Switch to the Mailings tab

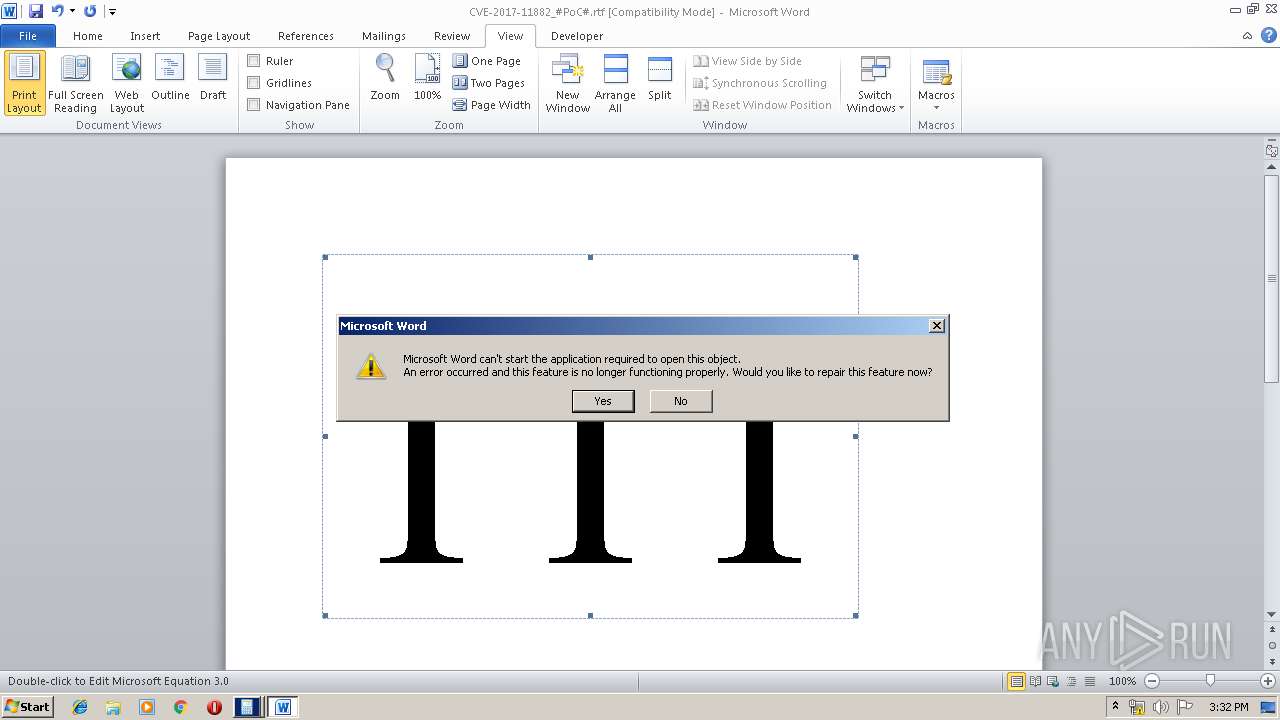pyautogui.click(x=384, y=36)
